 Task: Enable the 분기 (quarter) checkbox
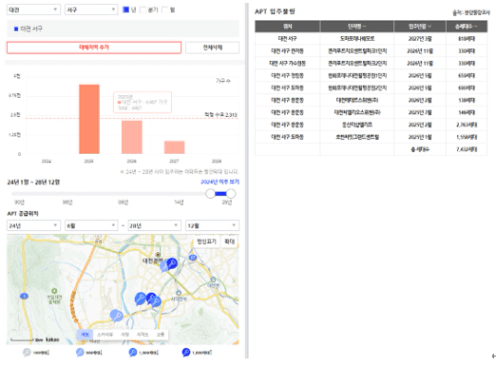pyautogui.click(x=143, y=10)
